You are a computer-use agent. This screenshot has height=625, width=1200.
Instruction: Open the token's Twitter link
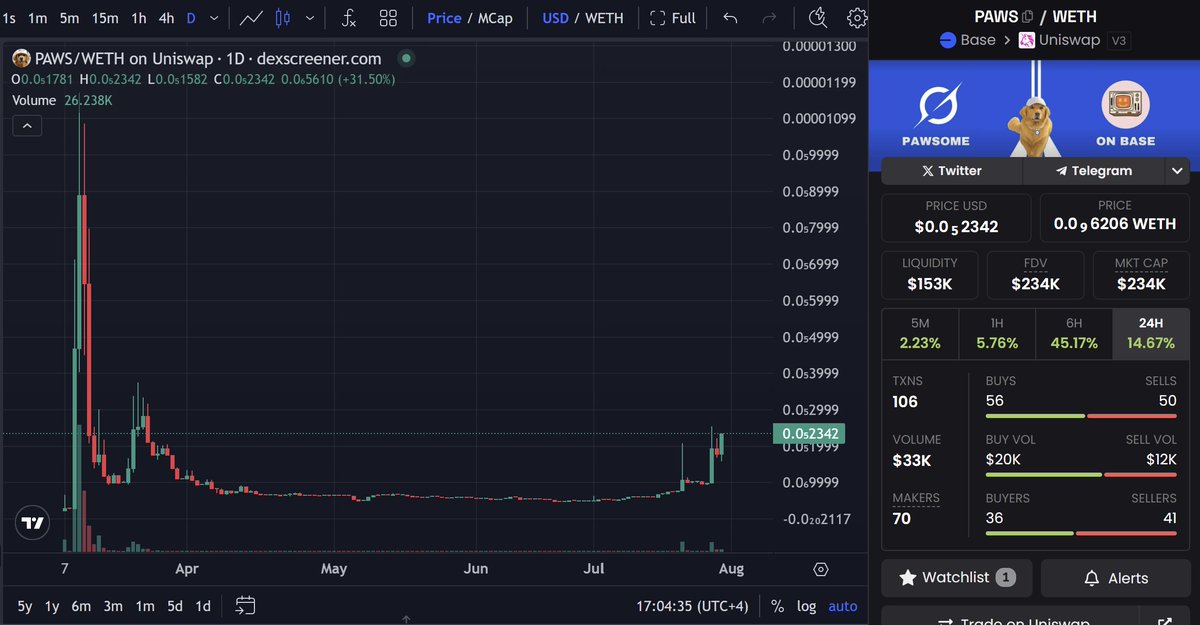952,171
